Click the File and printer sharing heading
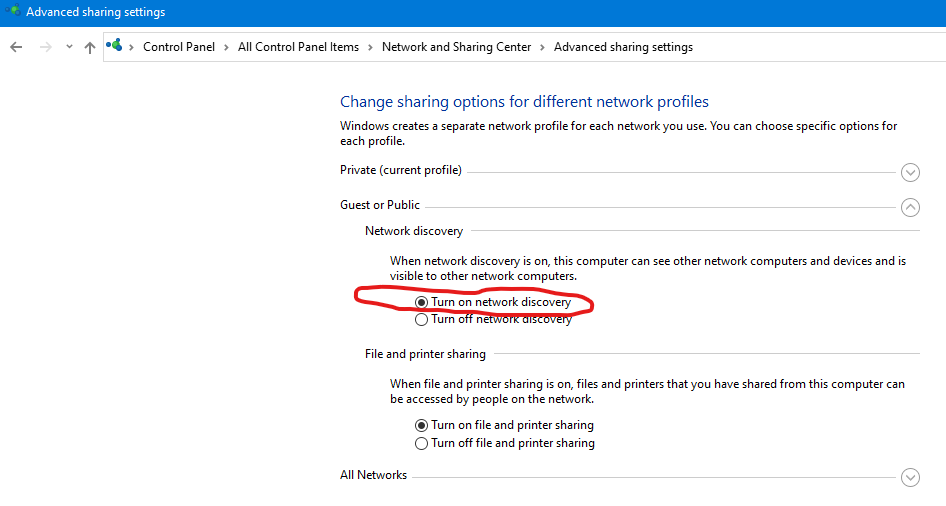946x506 pixels. click(x=425, y=354)
